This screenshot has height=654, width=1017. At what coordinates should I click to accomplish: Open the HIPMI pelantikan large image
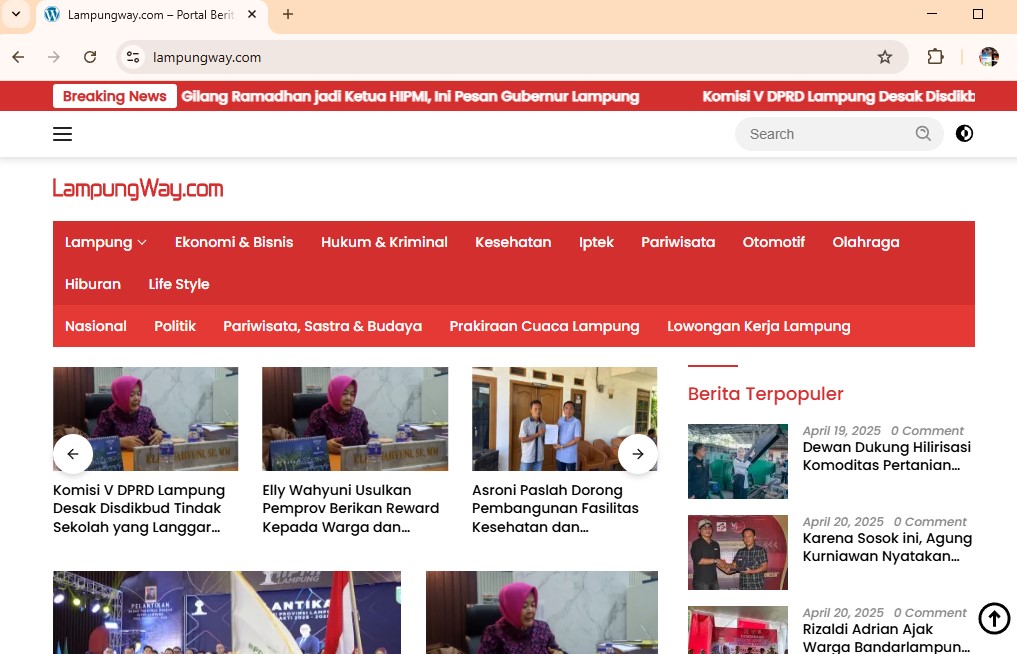(227, 612)
